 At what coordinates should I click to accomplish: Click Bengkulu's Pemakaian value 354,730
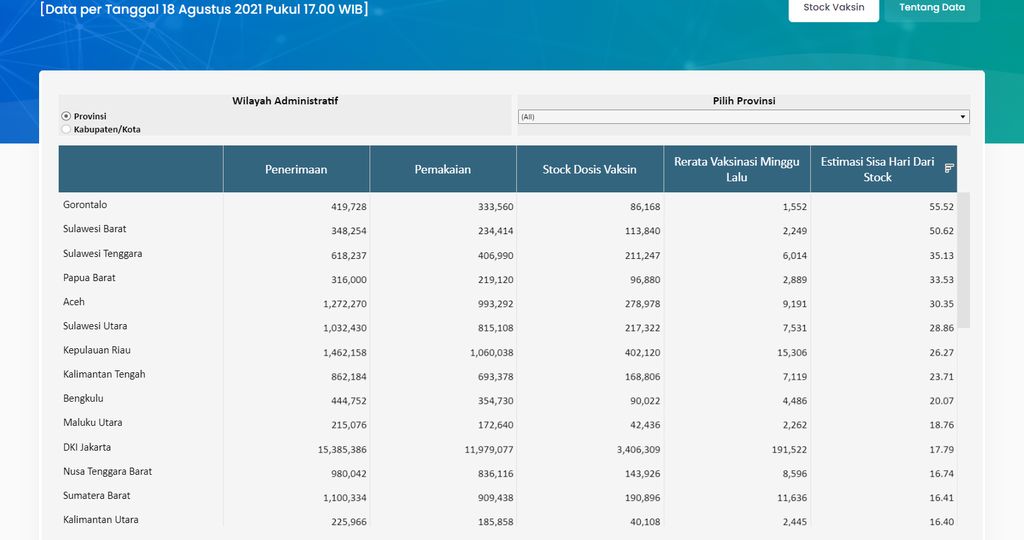tap(496, 401)
